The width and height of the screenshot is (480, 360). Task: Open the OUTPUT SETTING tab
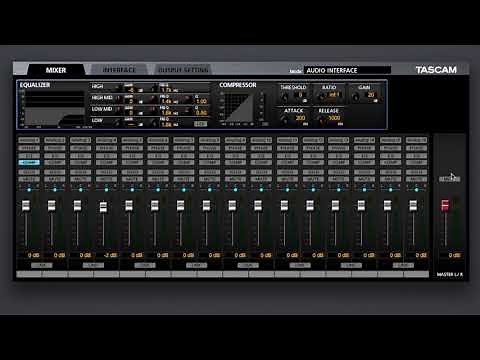[x=183, y=70]
